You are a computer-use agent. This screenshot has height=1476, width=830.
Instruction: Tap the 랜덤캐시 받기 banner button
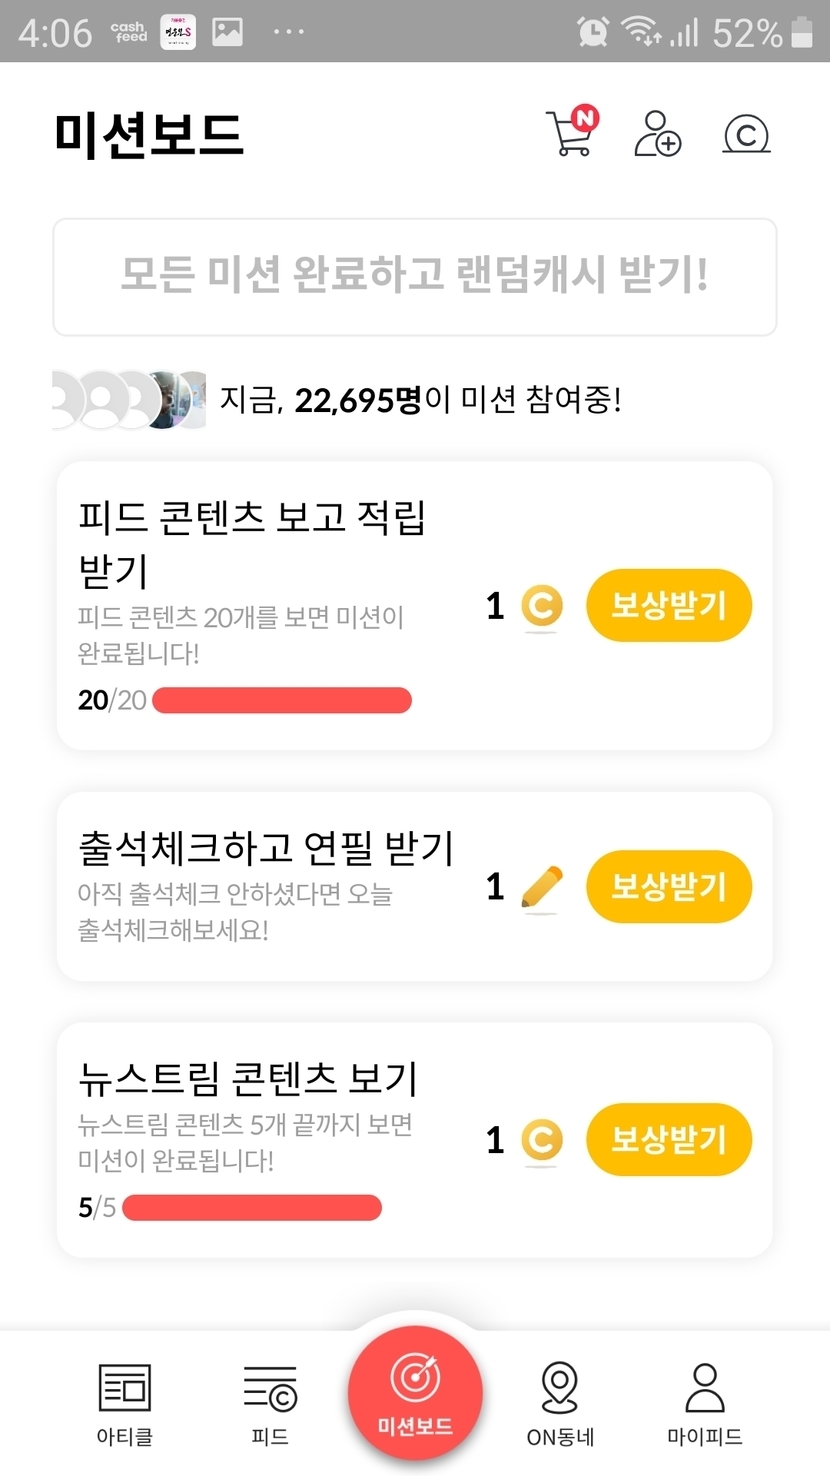[x=415, y=276]
